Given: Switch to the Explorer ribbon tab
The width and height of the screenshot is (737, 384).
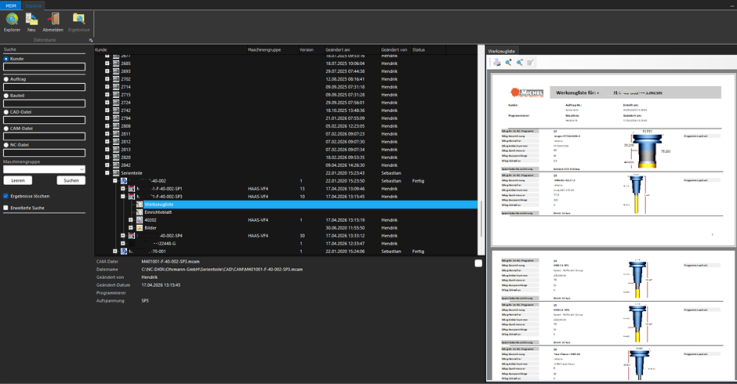Looking at the screenshot, I should pos(33,6).
